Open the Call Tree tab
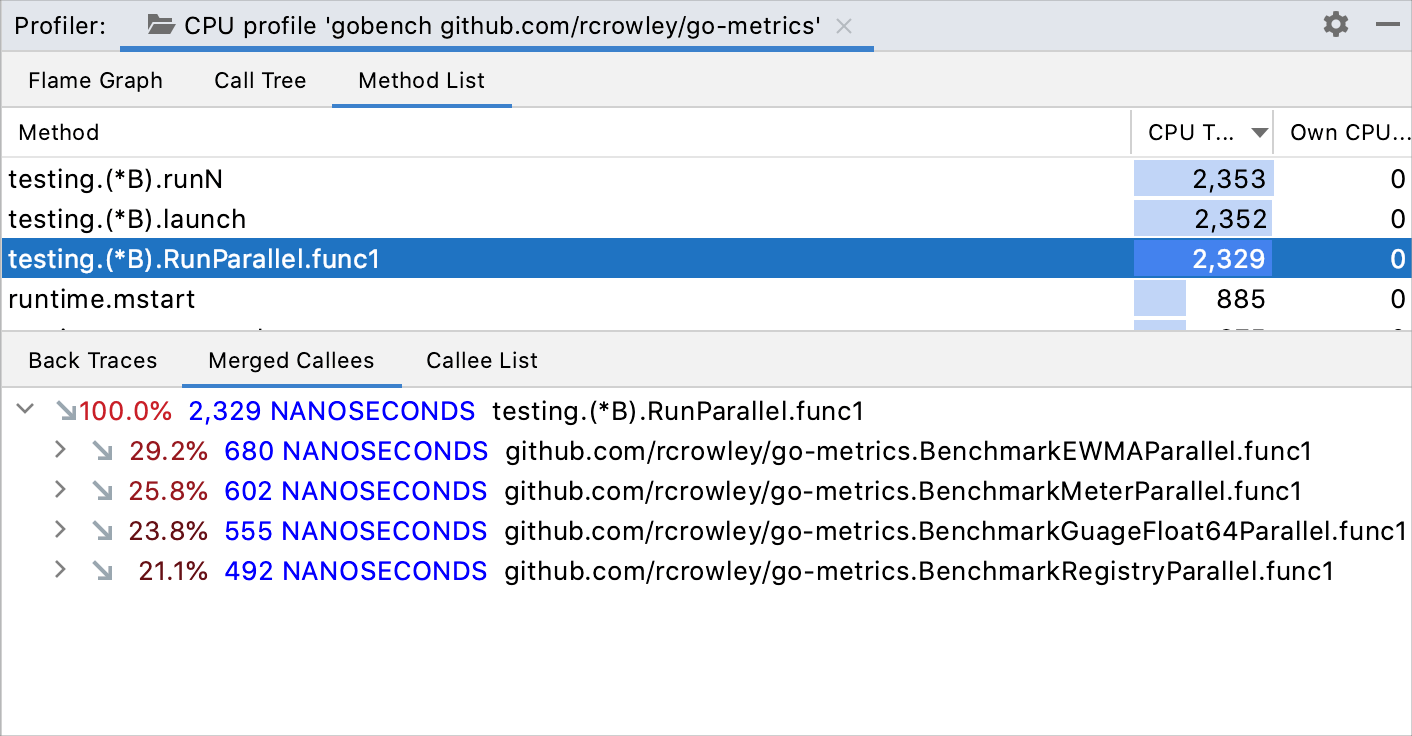Image resolution: width=1412 pixels, height=736 pixels. point(260,80)
